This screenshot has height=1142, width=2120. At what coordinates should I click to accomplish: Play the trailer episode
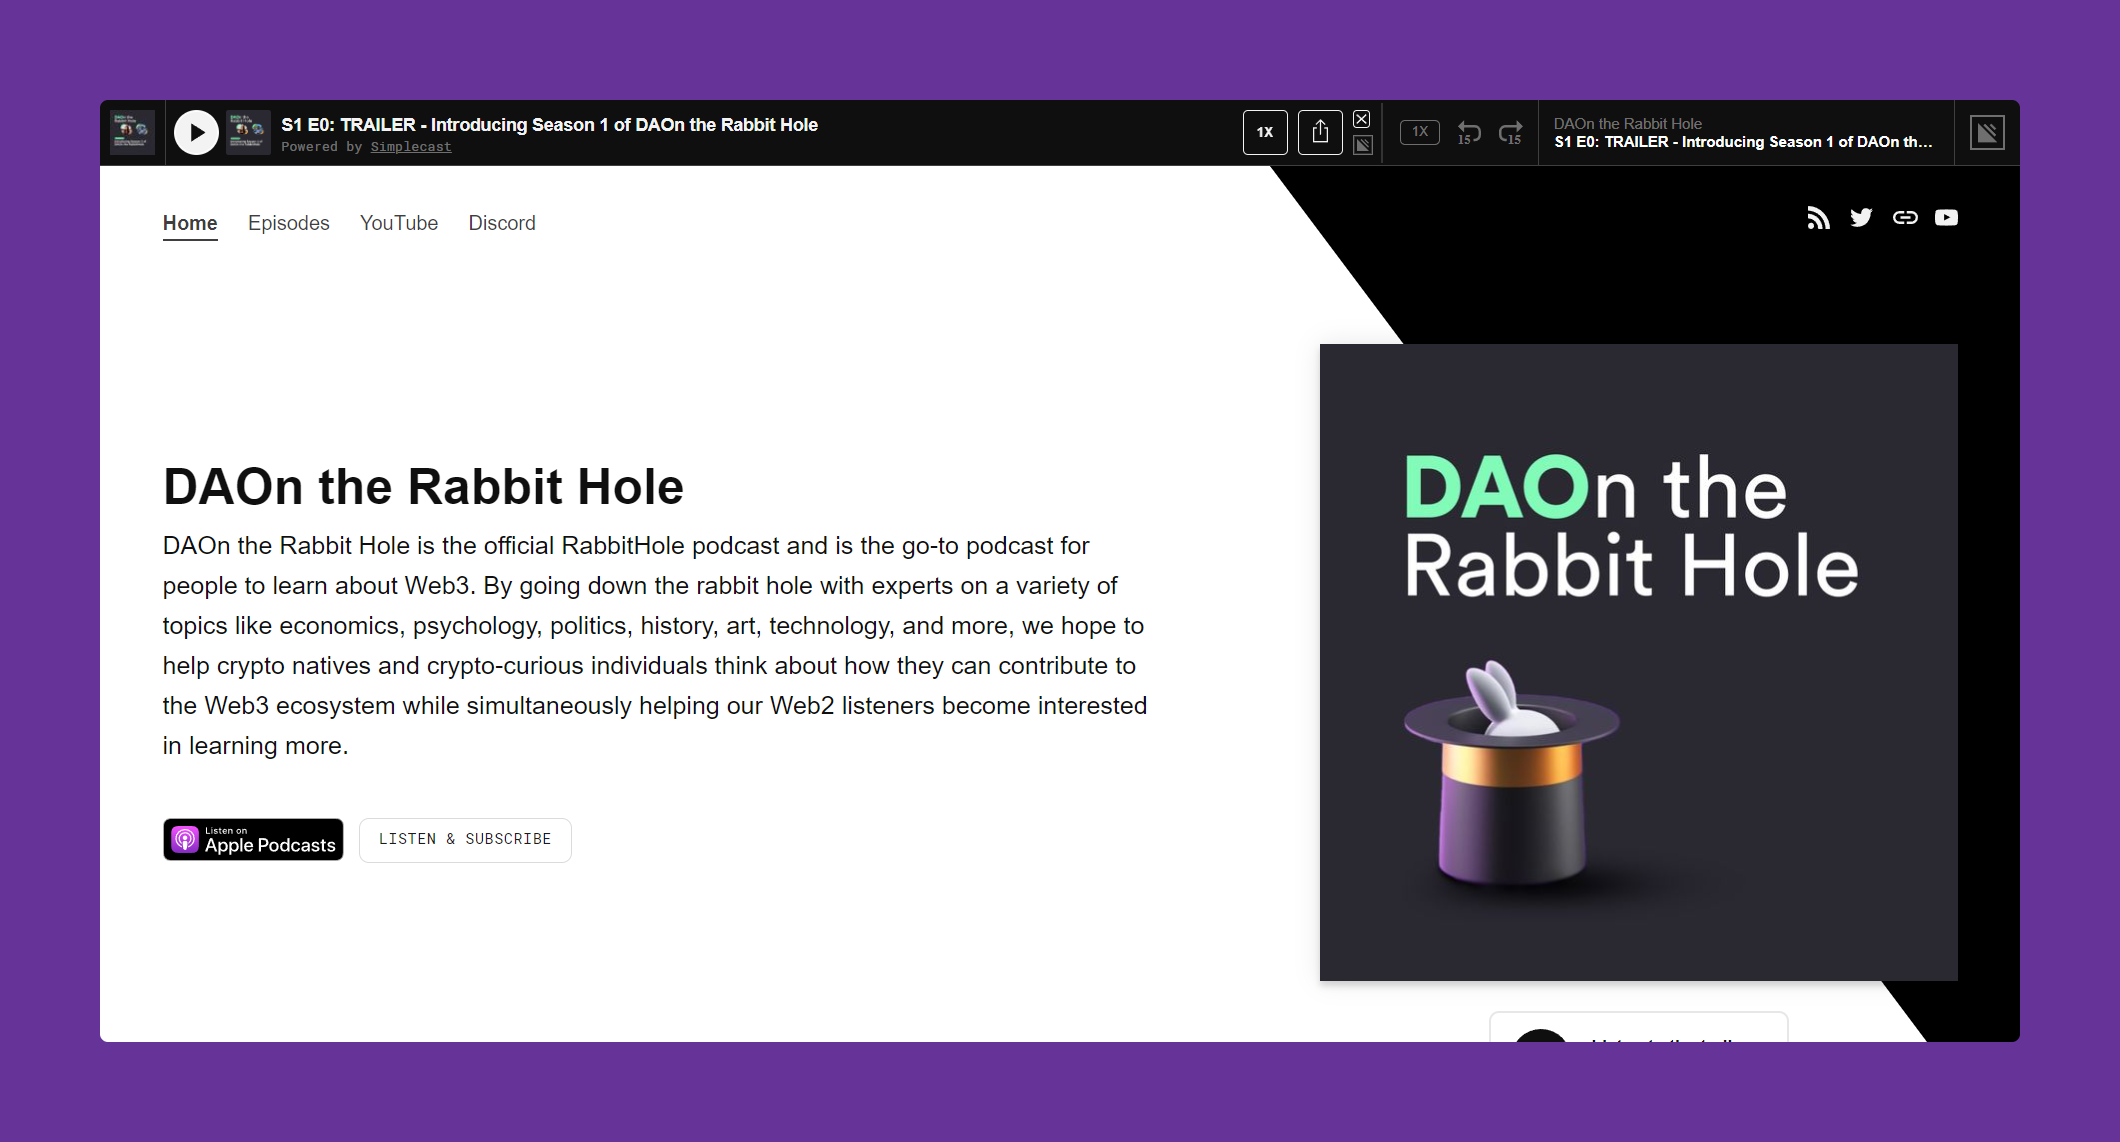[x=196, y=132]
